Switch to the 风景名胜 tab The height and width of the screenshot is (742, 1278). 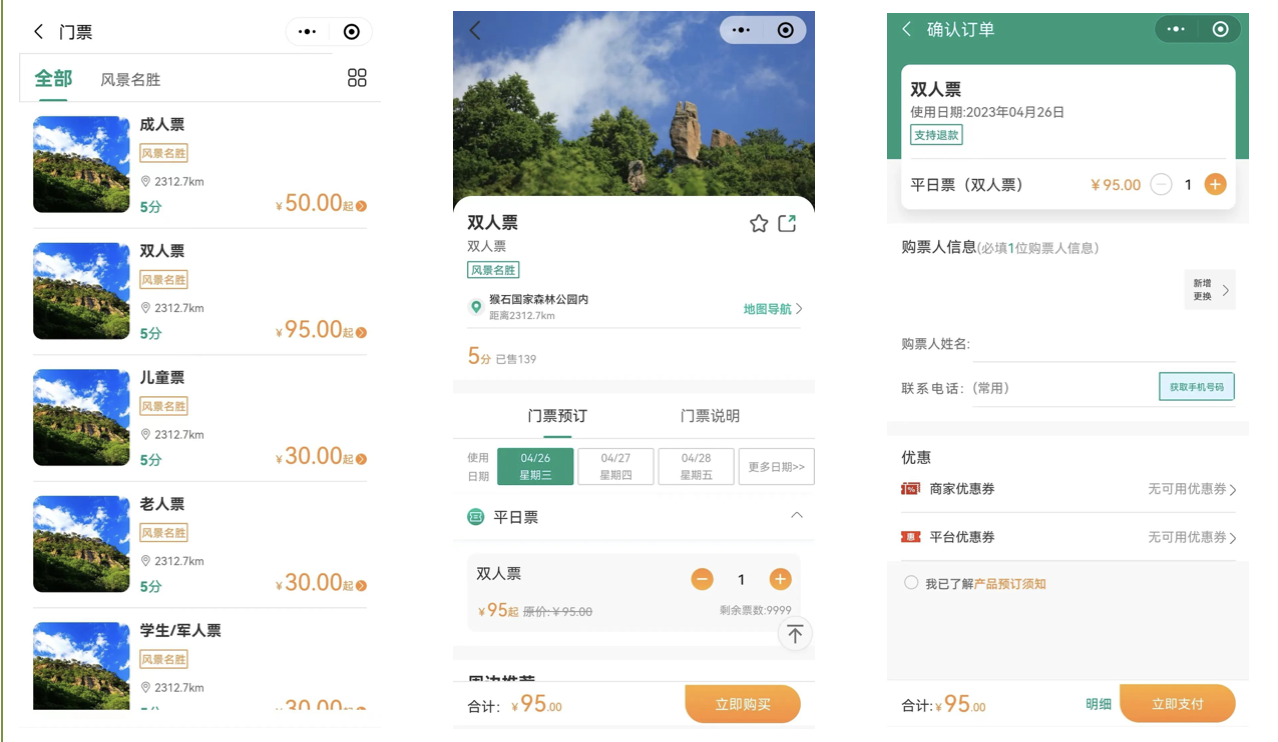pyautogui.click(x=130, y=79)
